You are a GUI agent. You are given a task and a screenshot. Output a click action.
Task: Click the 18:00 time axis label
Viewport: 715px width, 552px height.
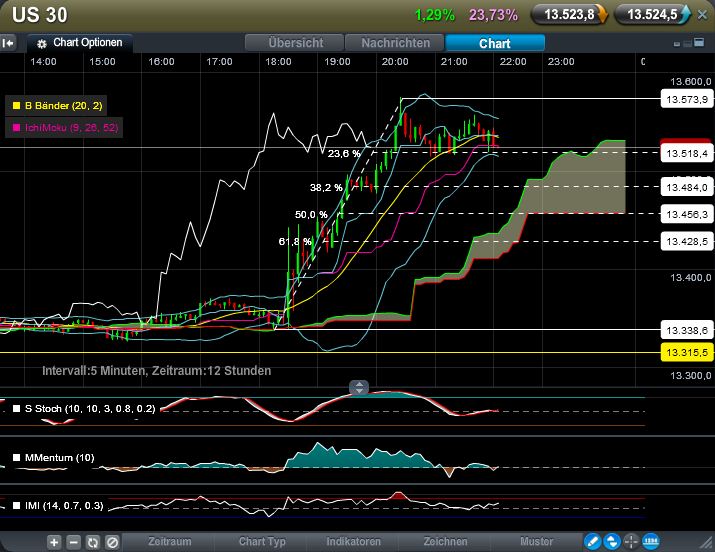(278, 62)
